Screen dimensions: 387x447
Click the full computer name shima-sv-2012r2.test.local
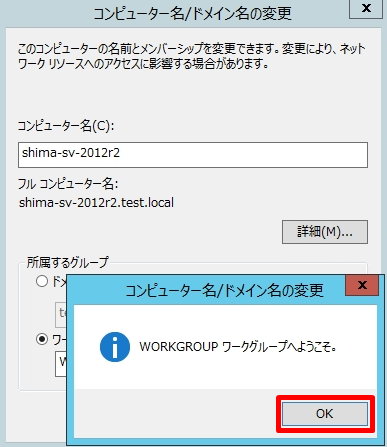[x=96, y=203]
